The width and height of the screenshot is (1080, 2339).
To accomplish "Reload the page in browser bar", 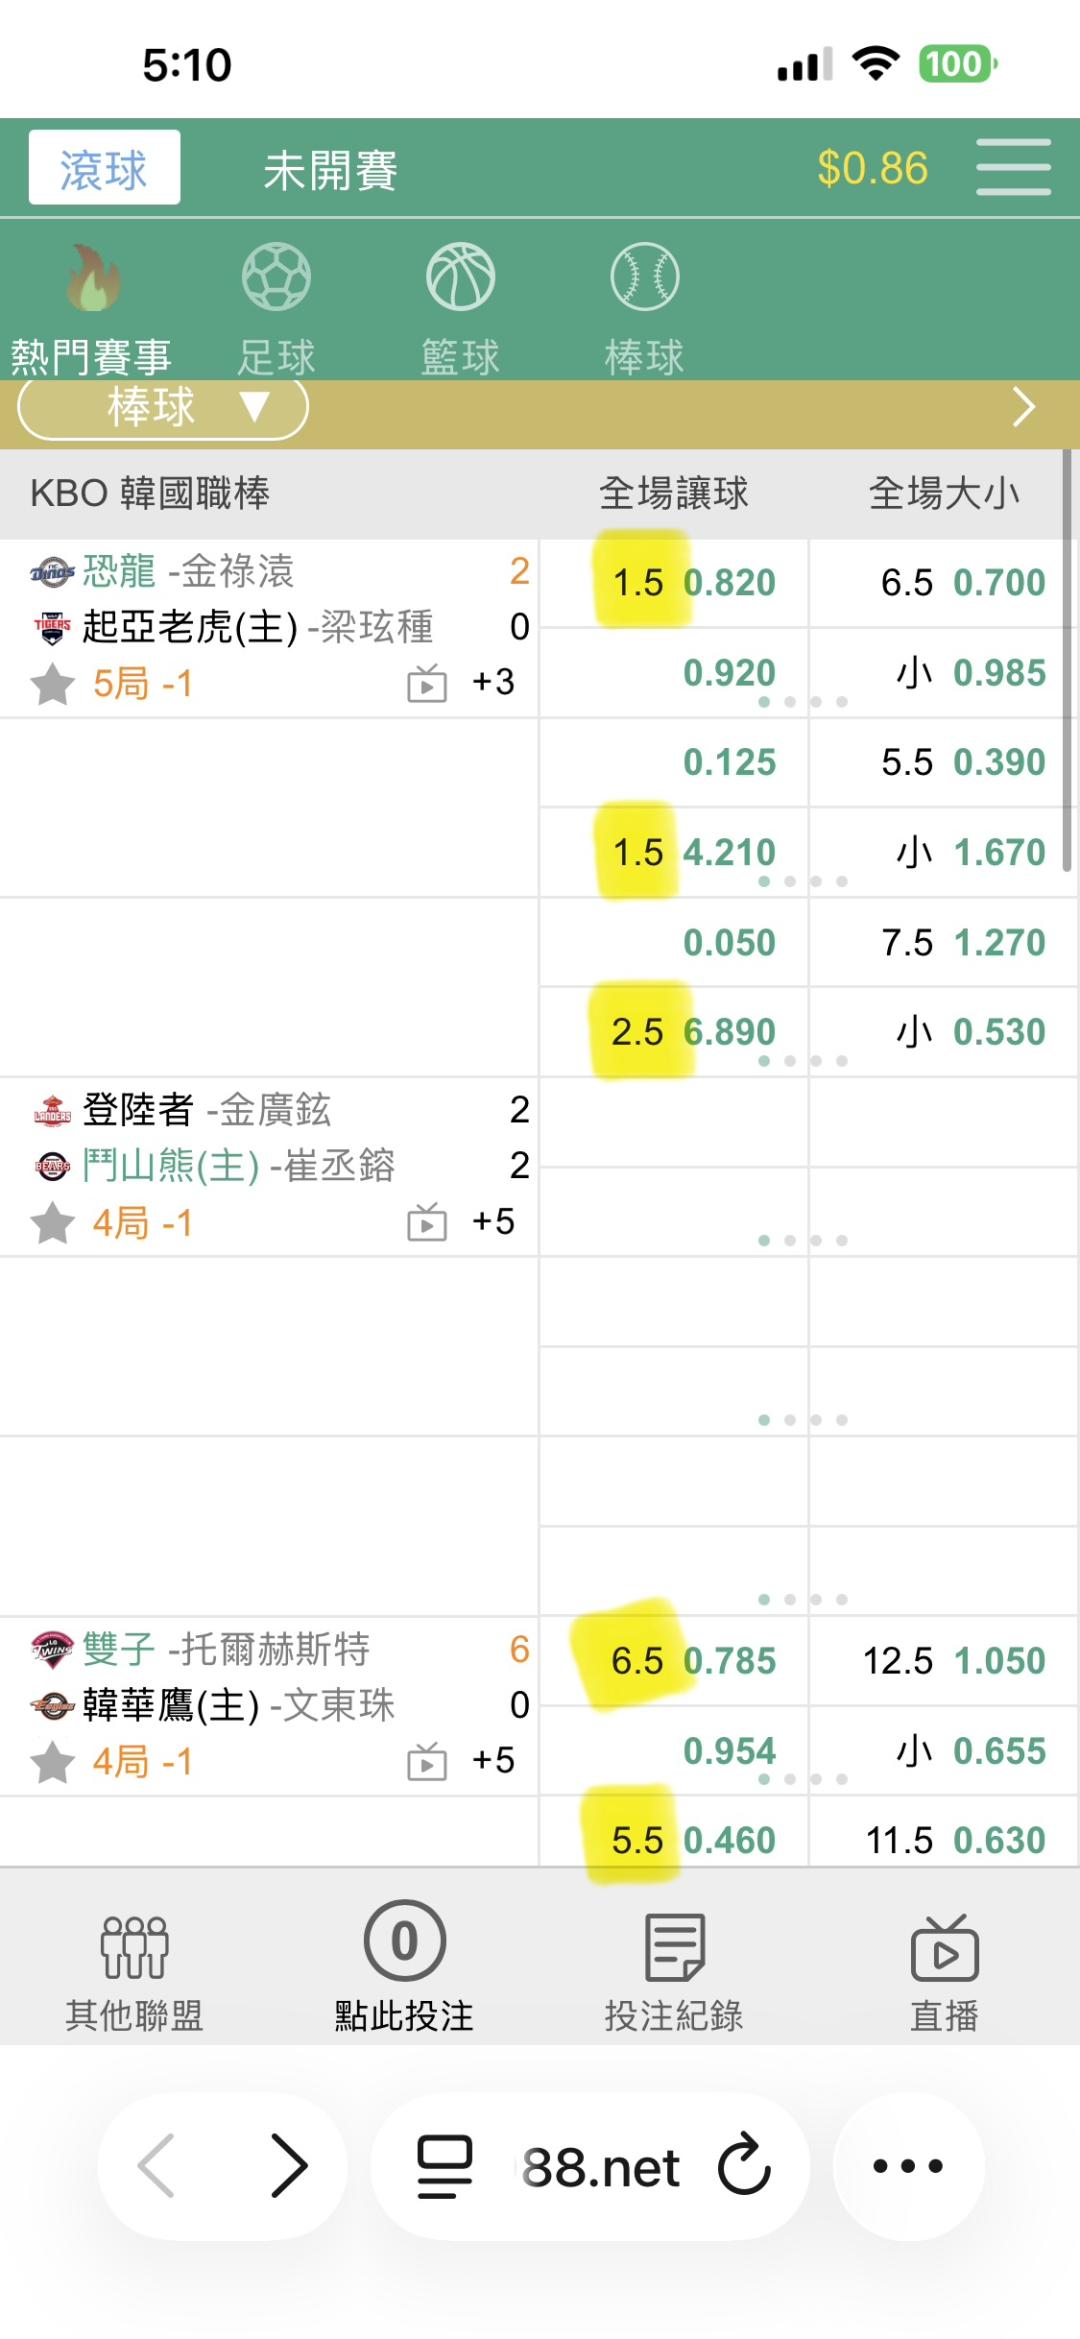I will click(744, 2165).
